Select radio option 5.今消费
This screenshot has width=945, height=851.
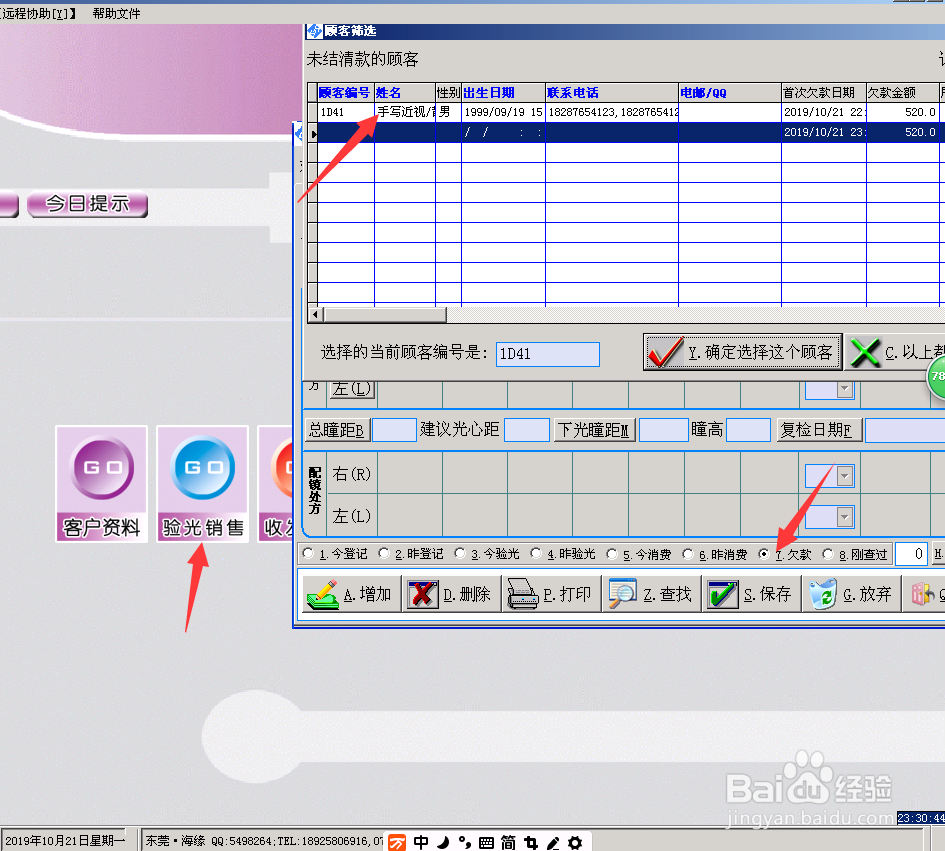[612, 553]
